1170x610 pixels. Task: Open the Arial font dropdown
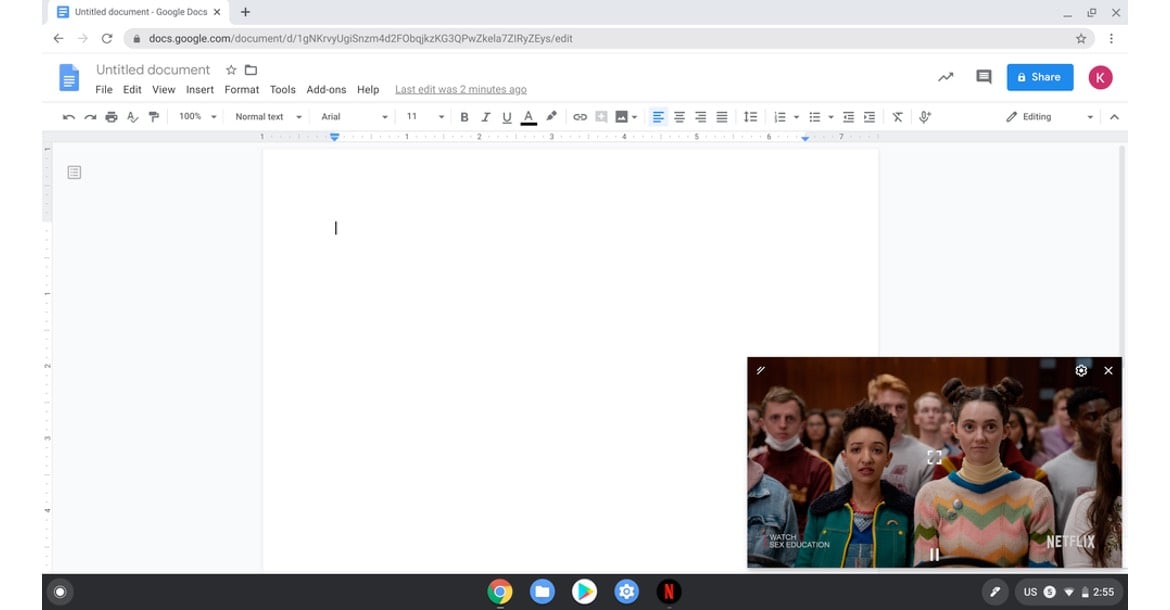[354, 117]
